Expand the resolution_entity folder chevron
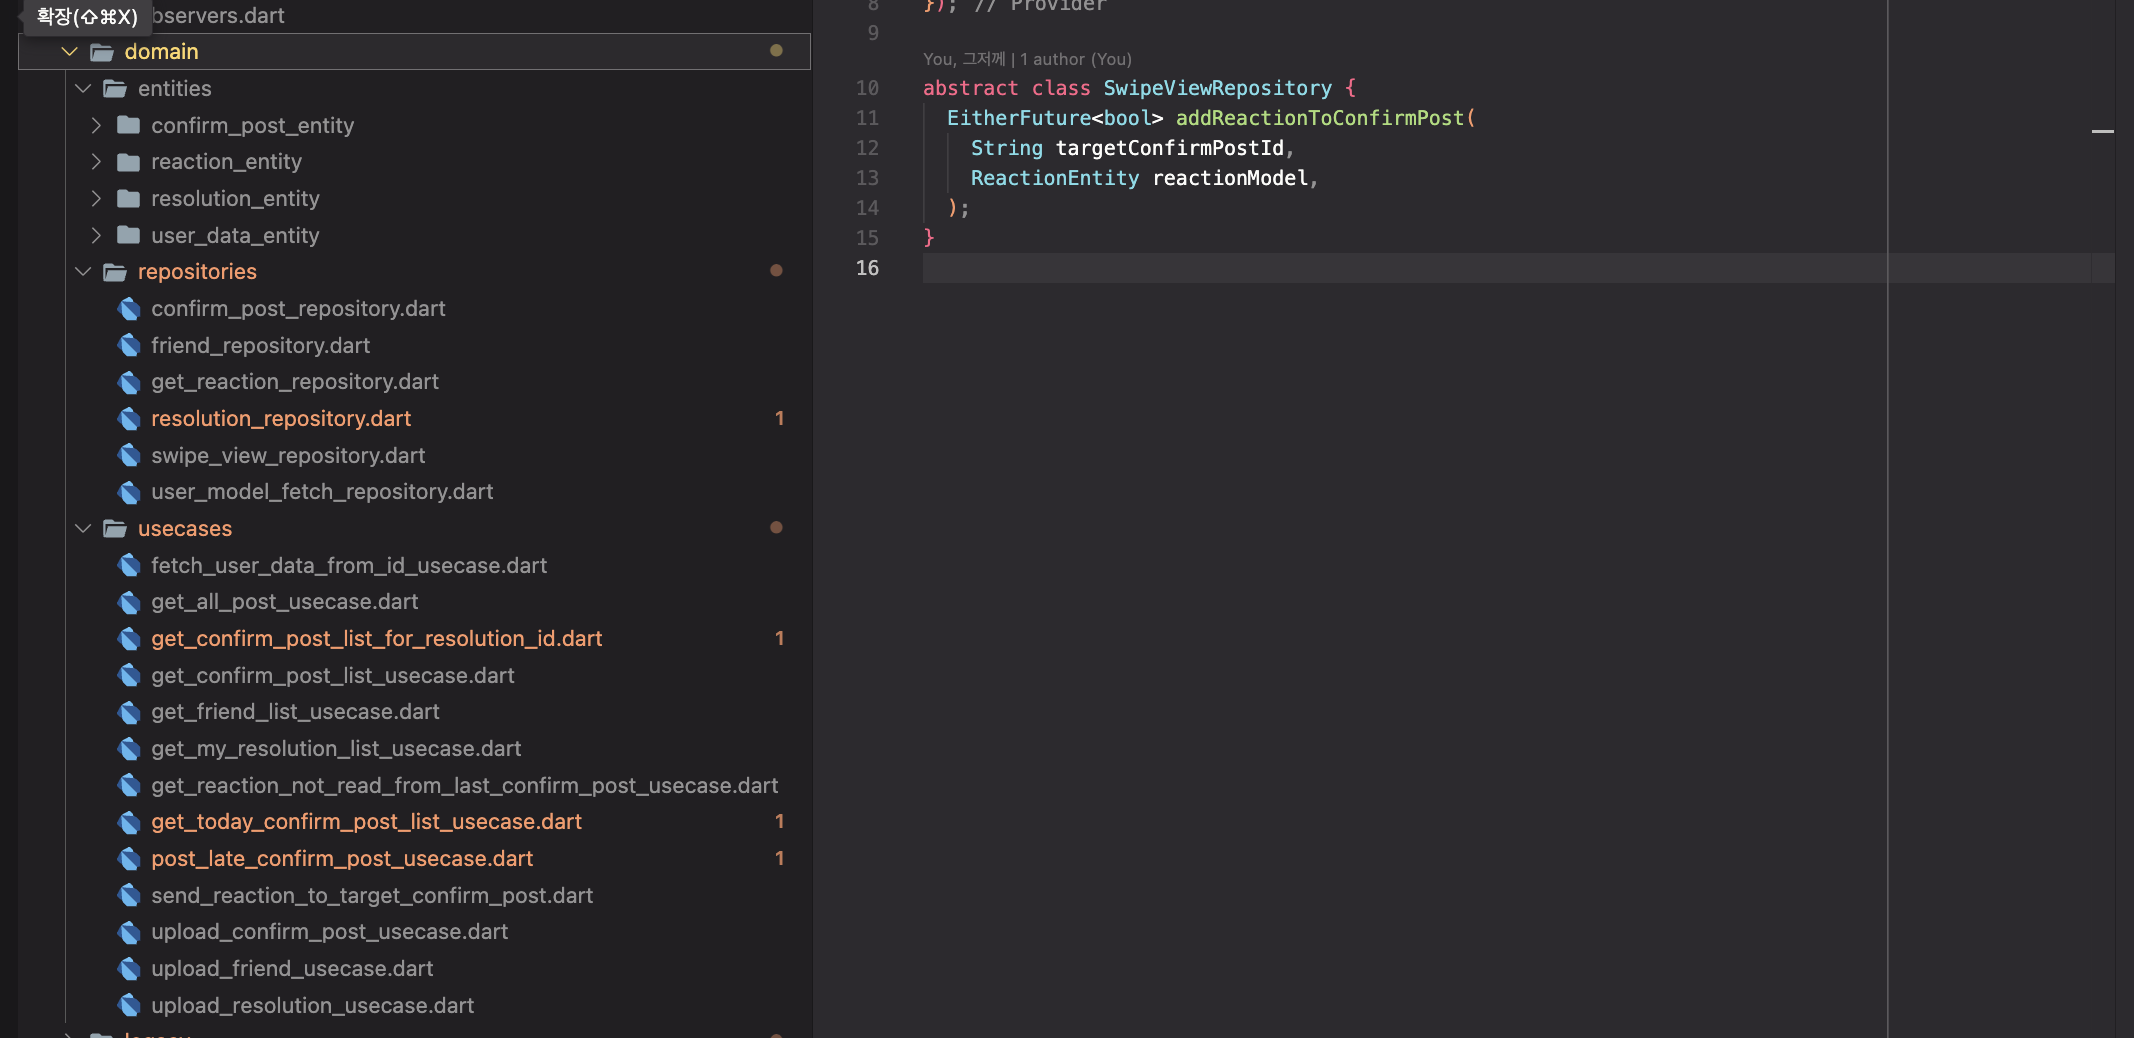 tap(96, 198)
